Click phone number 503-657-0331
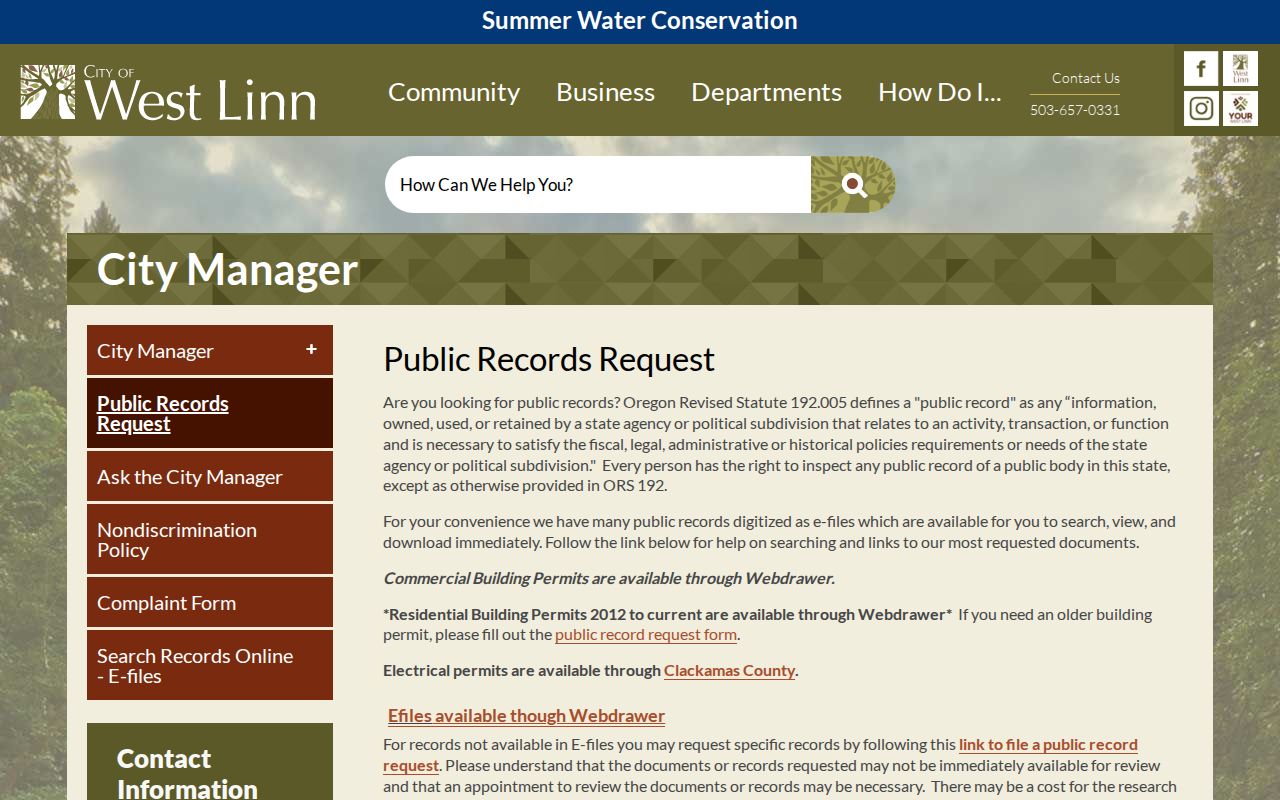 [x=1075, y=110]
